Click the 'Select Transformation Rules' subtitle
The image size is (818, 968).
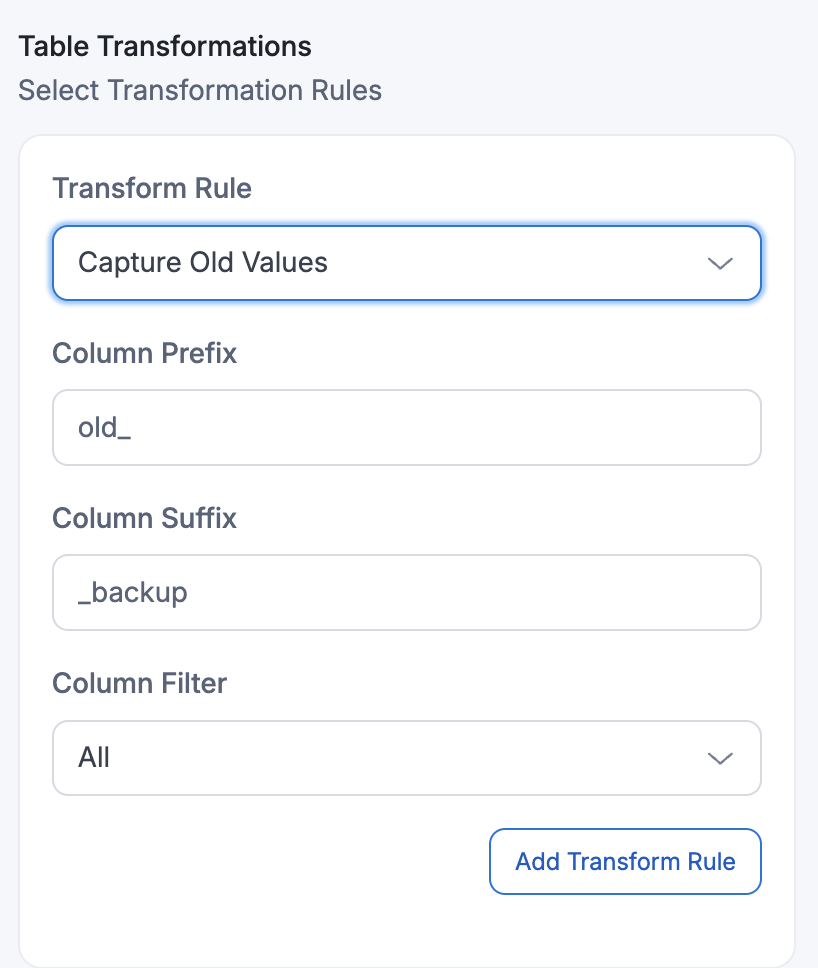click(200, 90)
